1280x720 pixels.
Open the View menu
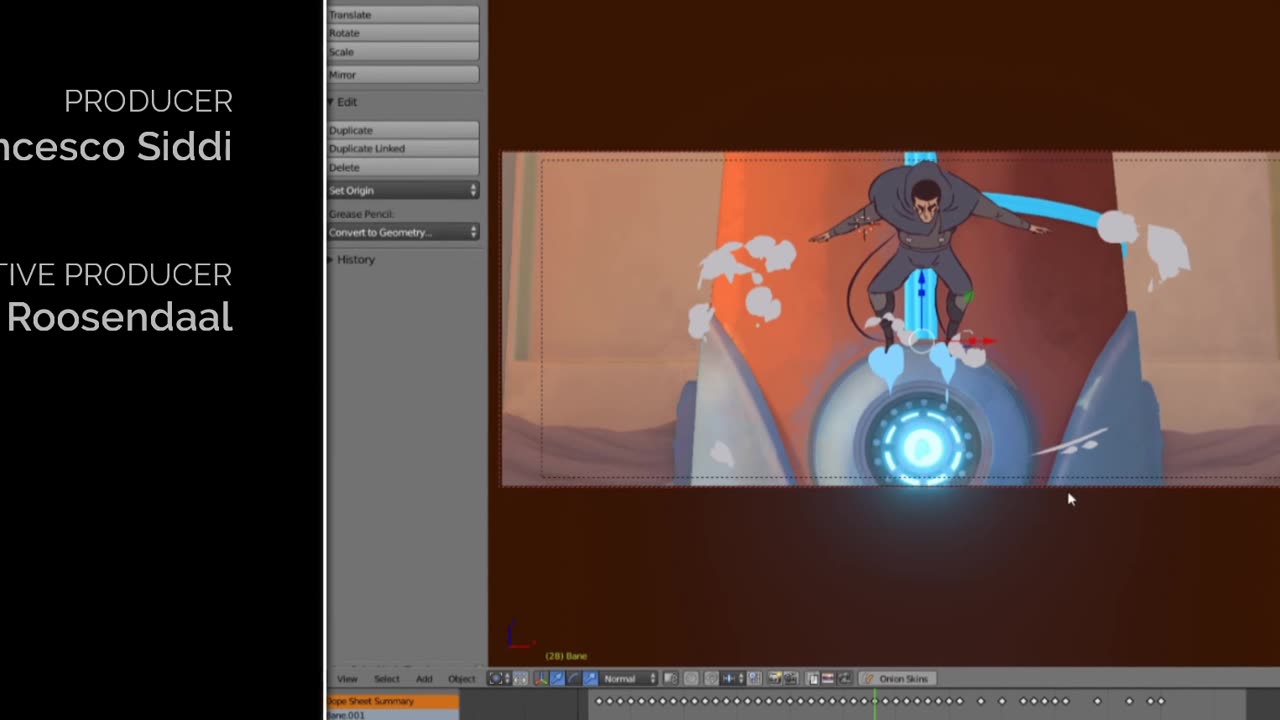point(347,679)
